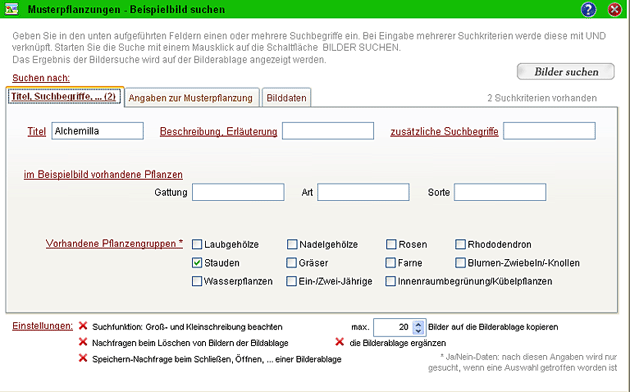Screen dimensions: 630x392
Task: Toggle Speichern-Nachfrage beim Schließen setting
Action: coord(83,358)
